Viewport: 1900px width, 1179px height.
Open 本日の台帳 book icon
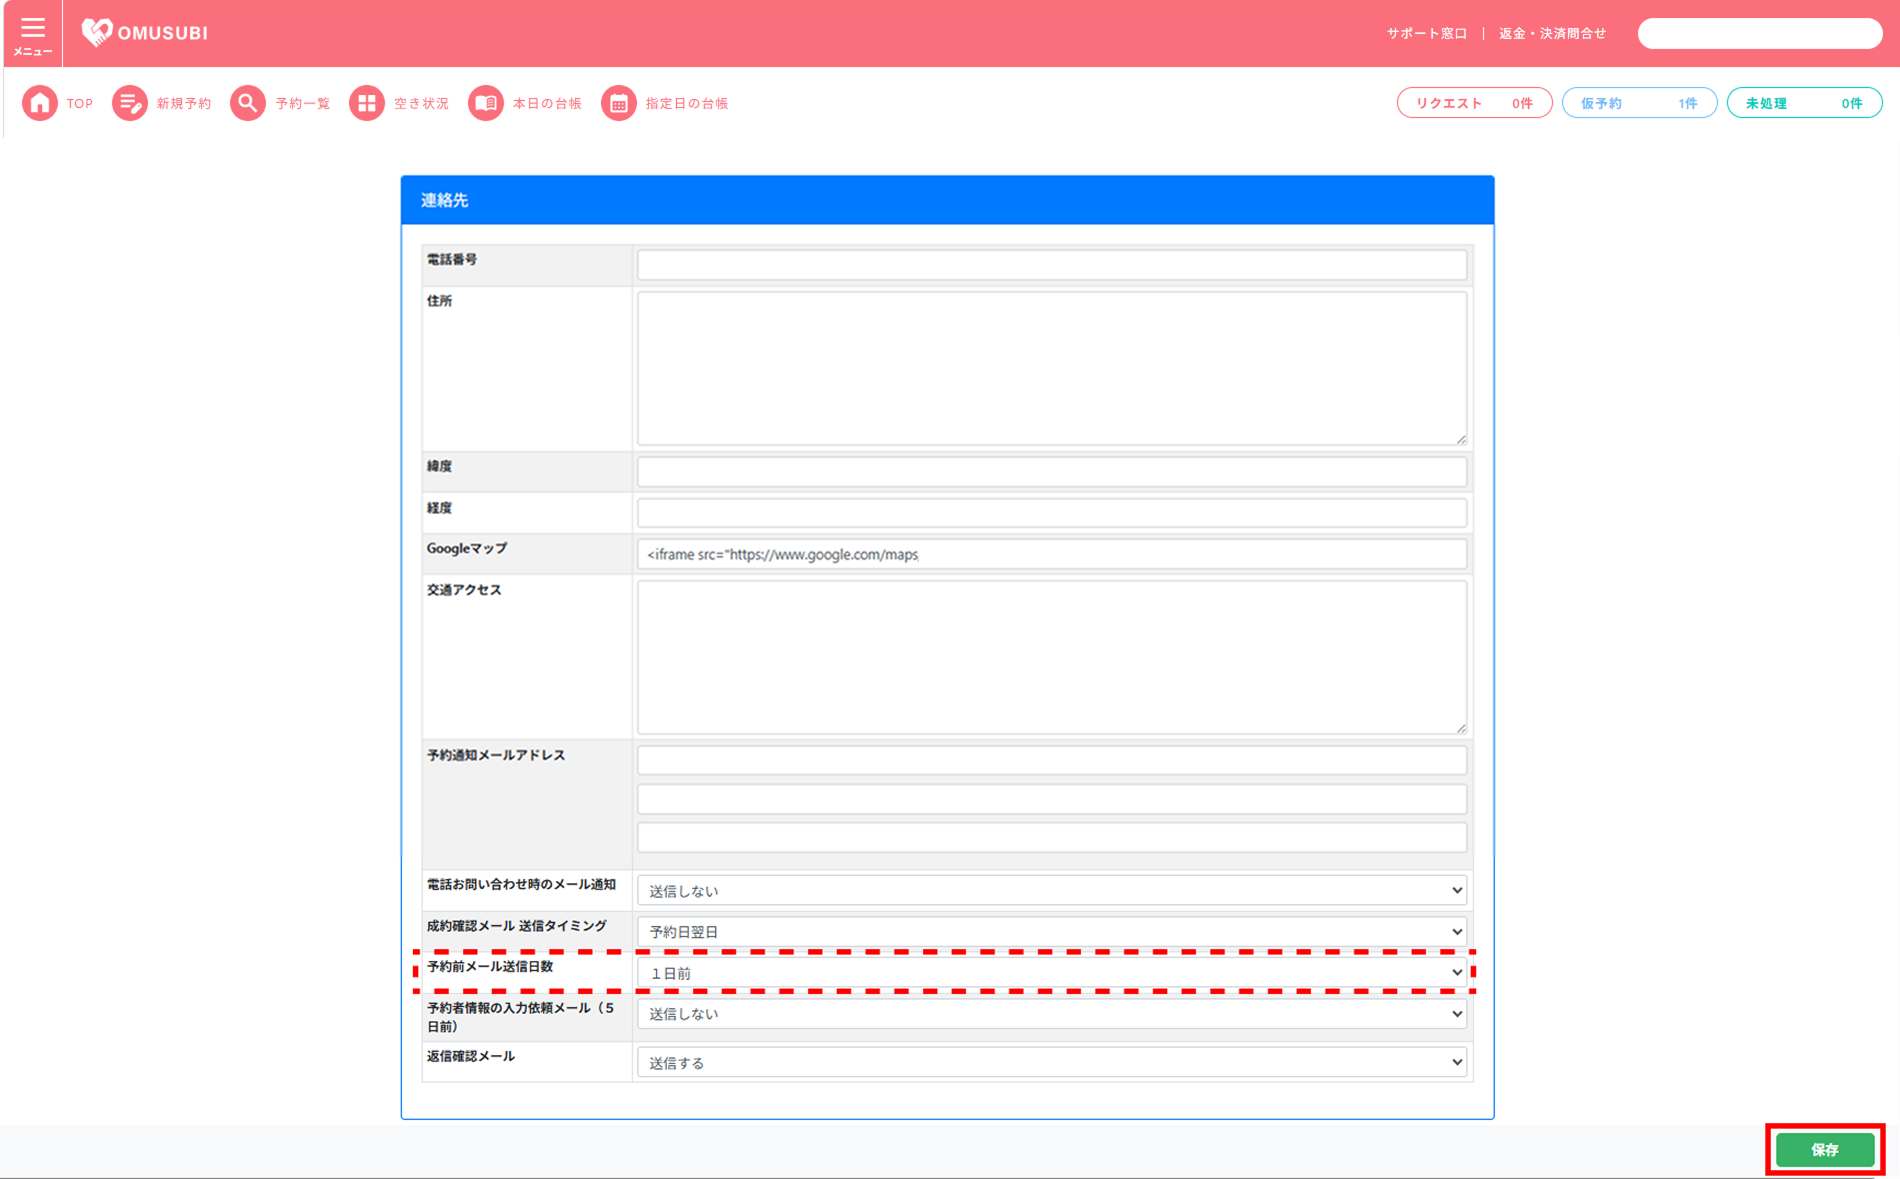click(486, 103)
